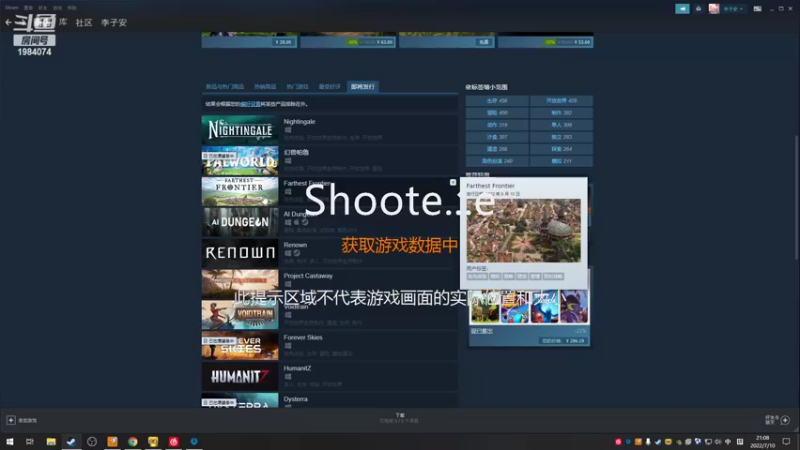Open the Project Castaway capsule image
The image size is (800, 450).
[240, 284]
